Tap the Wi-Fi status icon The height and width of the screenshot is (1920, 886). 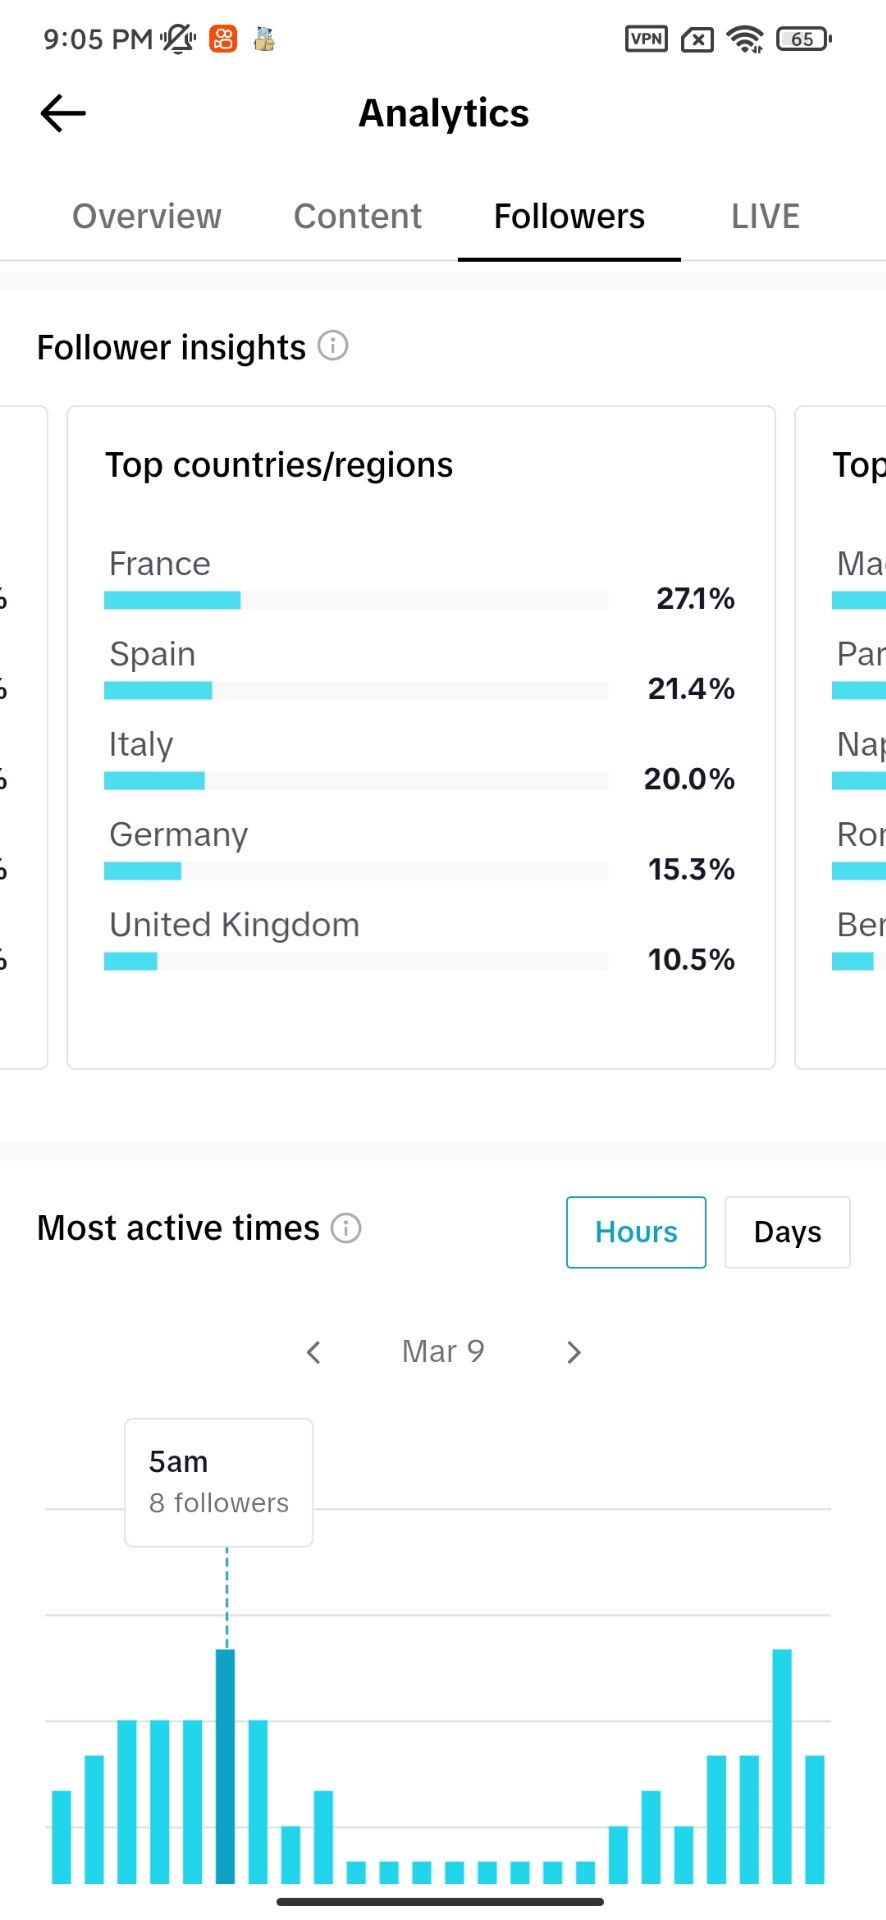tap(745, 39)
